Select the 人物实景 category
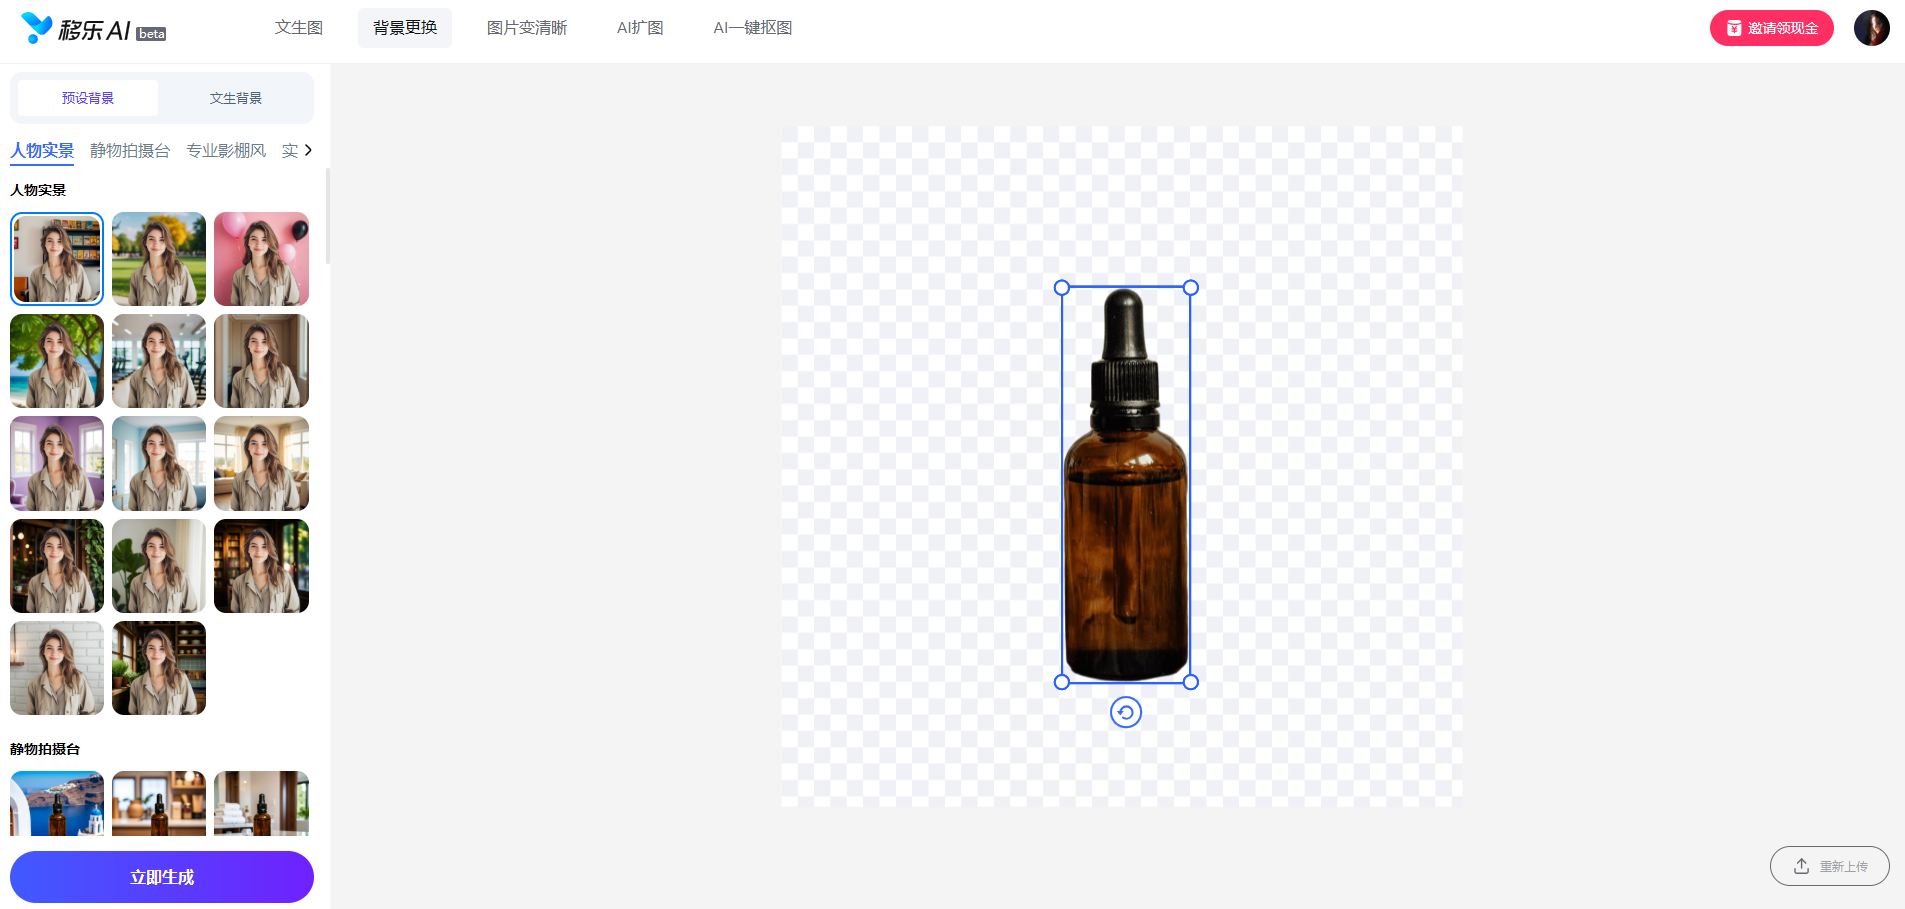 click(x=42, y=151)
